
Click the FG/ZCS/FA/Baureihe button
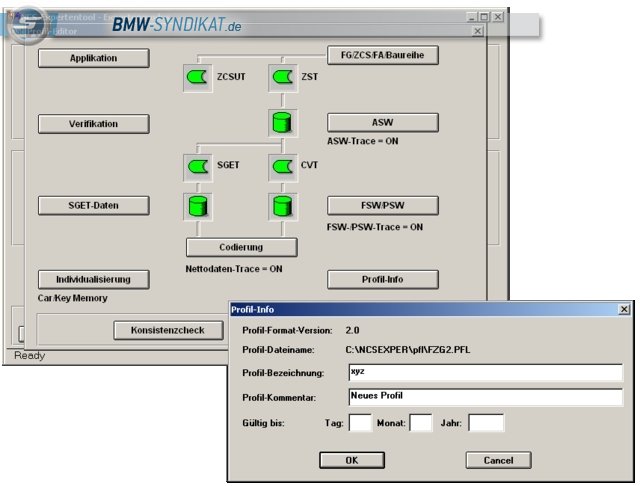(383, 55)
